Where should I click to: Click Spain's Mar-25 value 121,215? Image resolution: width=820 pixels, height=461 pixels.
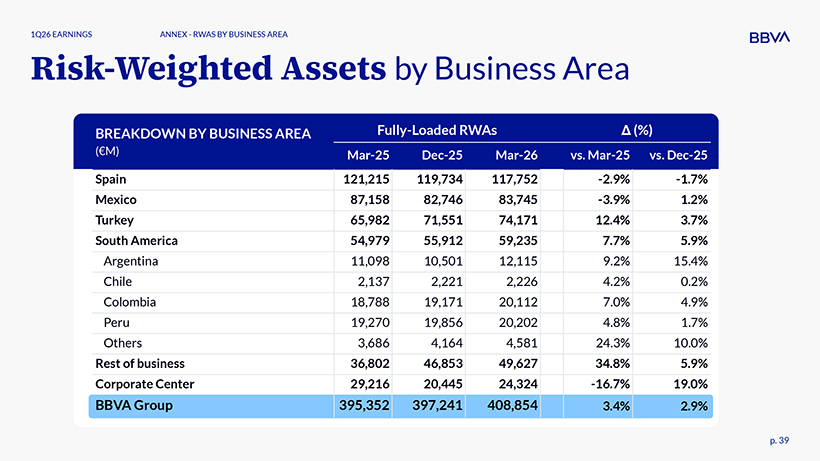click(x=366, y=179)
